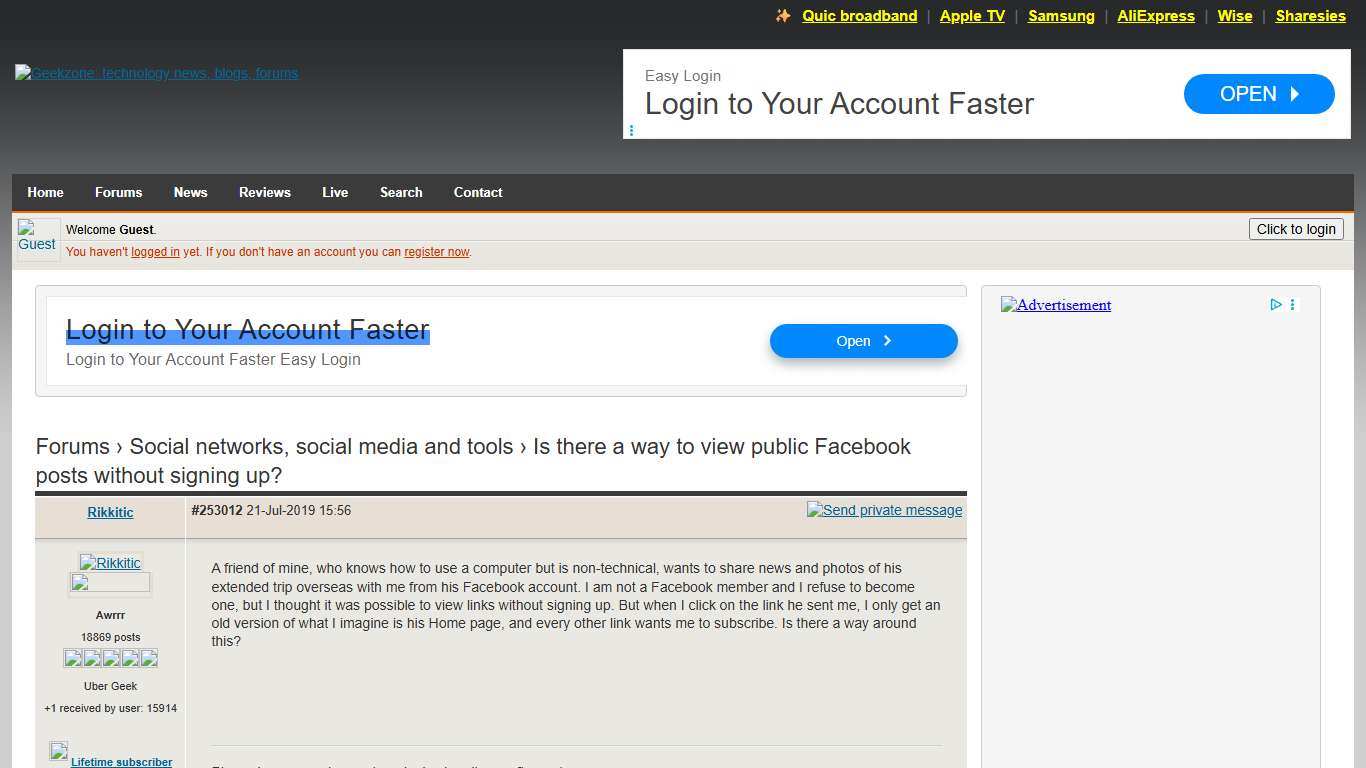This screenshot has width=1366, height=768.
Task: Open the ad options three-dot menu on sidebar ad
Action: click(x=1292, y=304)
